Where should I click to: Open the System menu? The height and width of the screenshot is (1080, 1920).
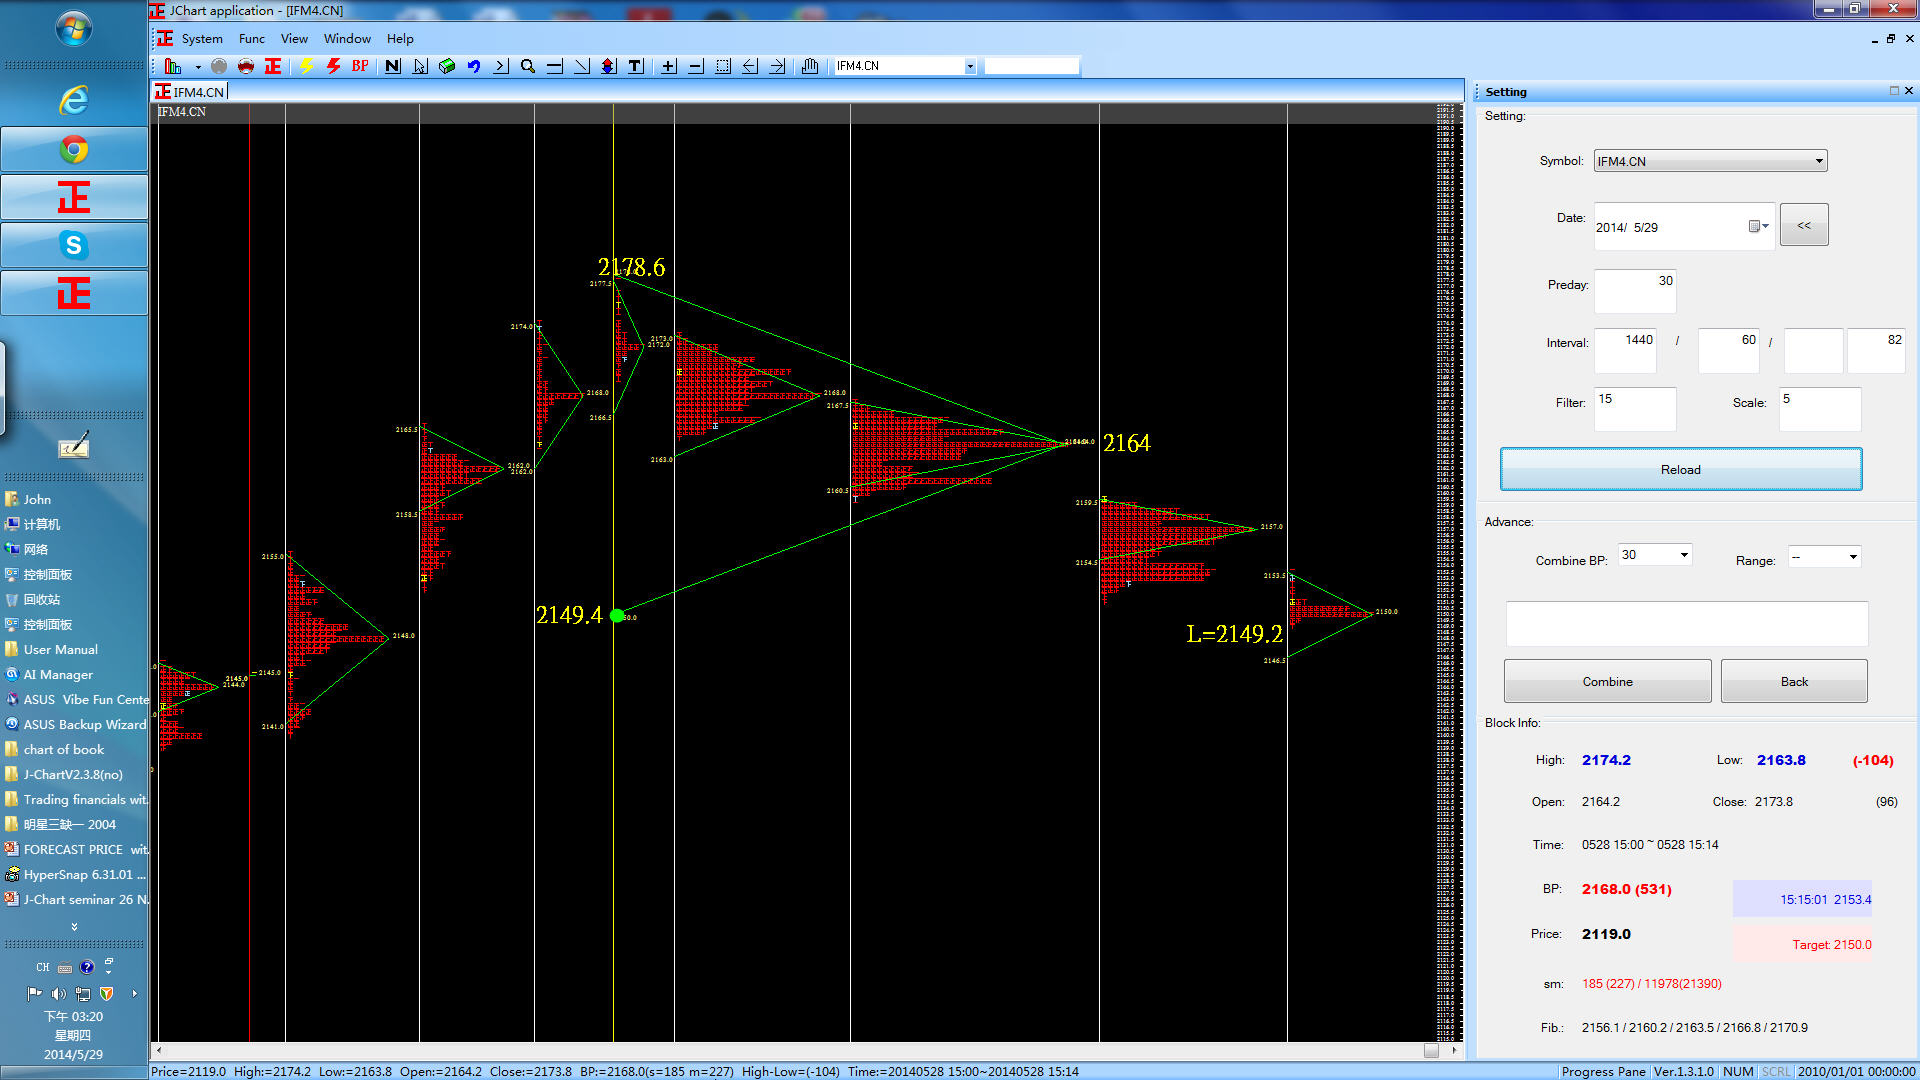pyautogui.click(x=202, y=39)
